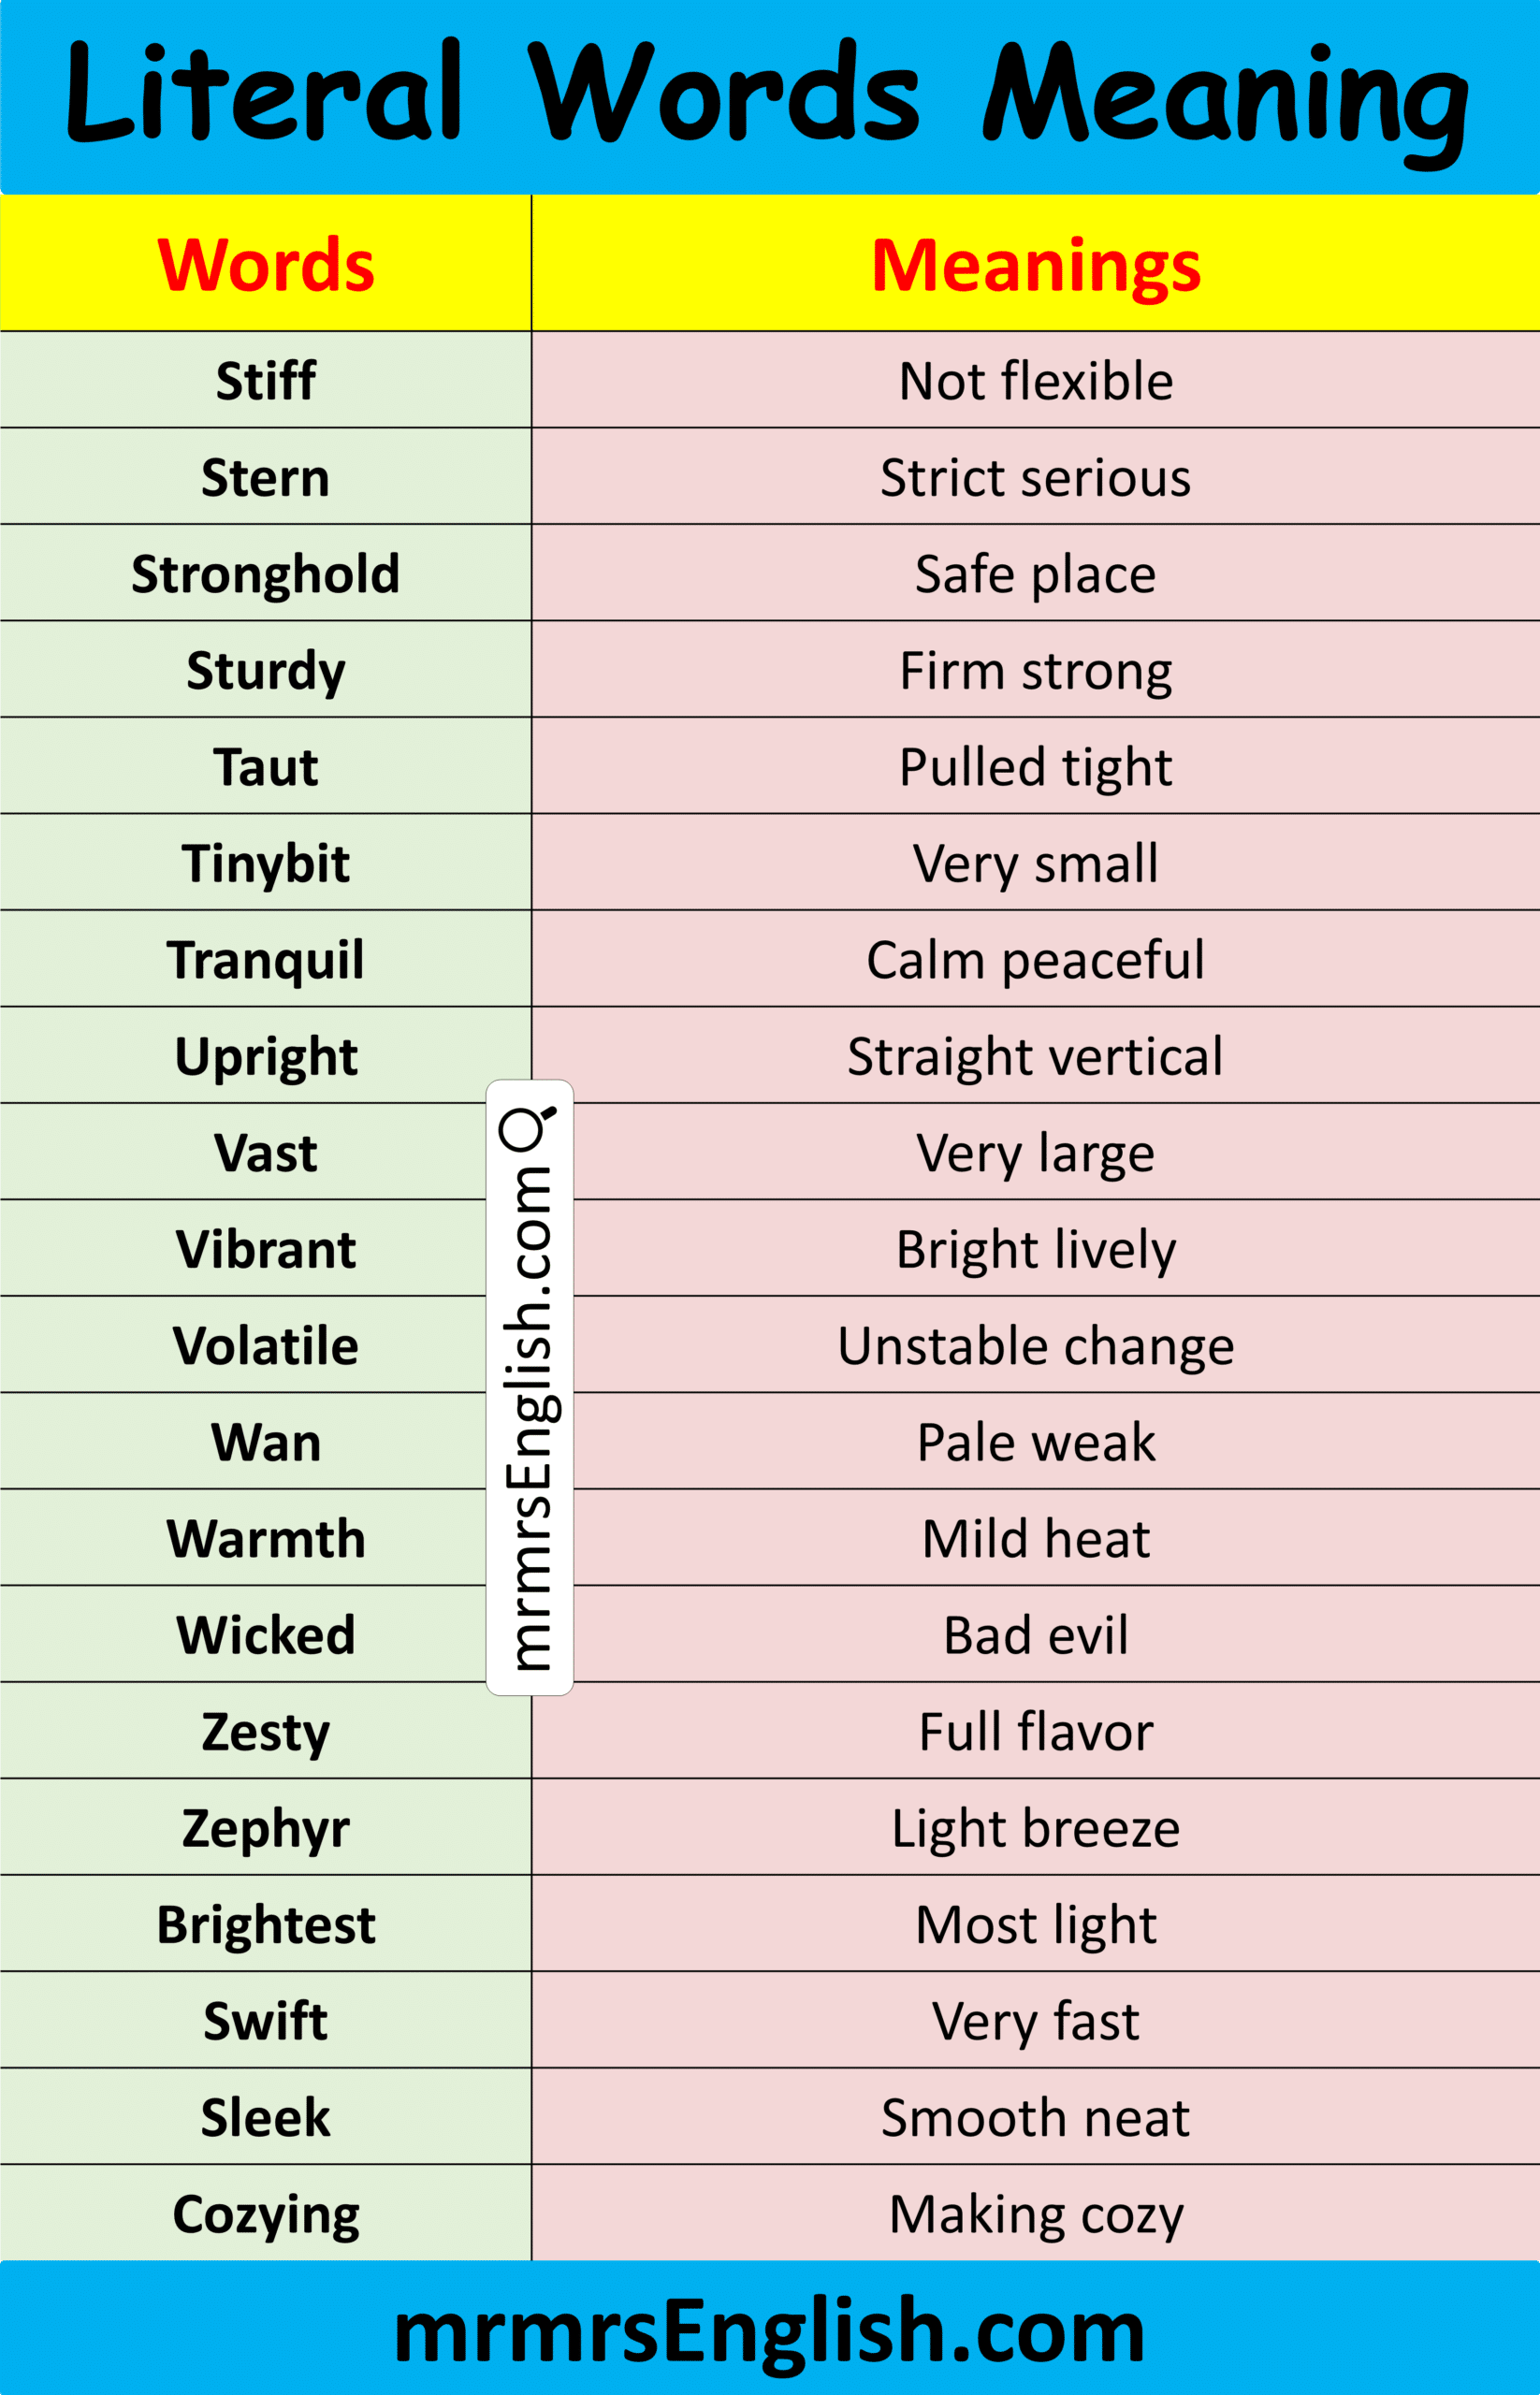Click the vertical mrmrsEnglish.com watermark text

[x=528, y=1420]
